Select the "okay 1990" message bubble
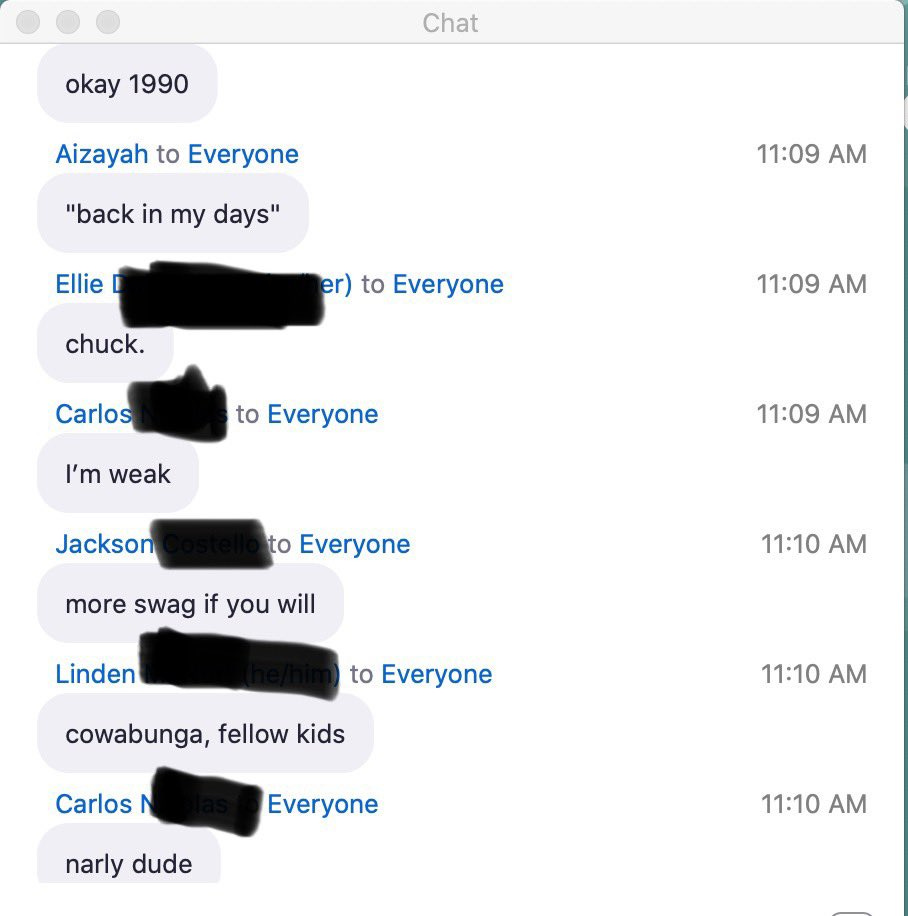 coord(127,84)
